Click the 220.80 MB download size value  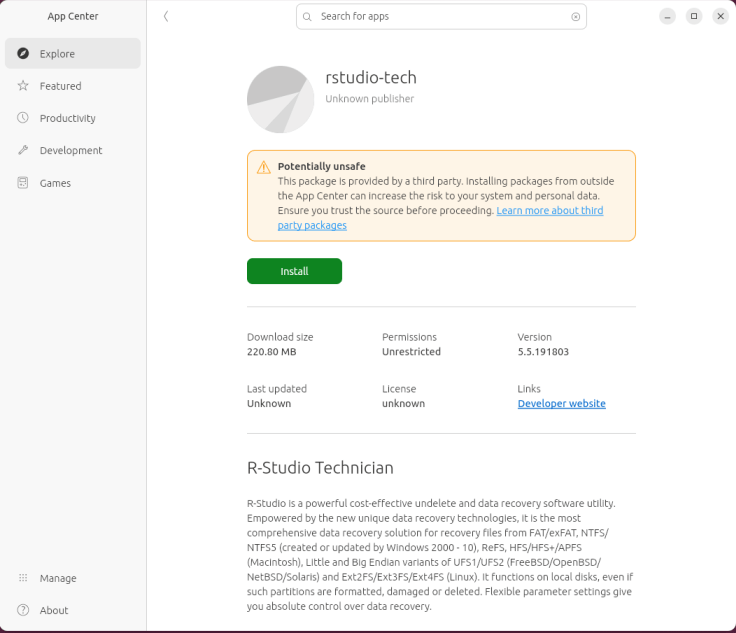[x=272, y=351]
